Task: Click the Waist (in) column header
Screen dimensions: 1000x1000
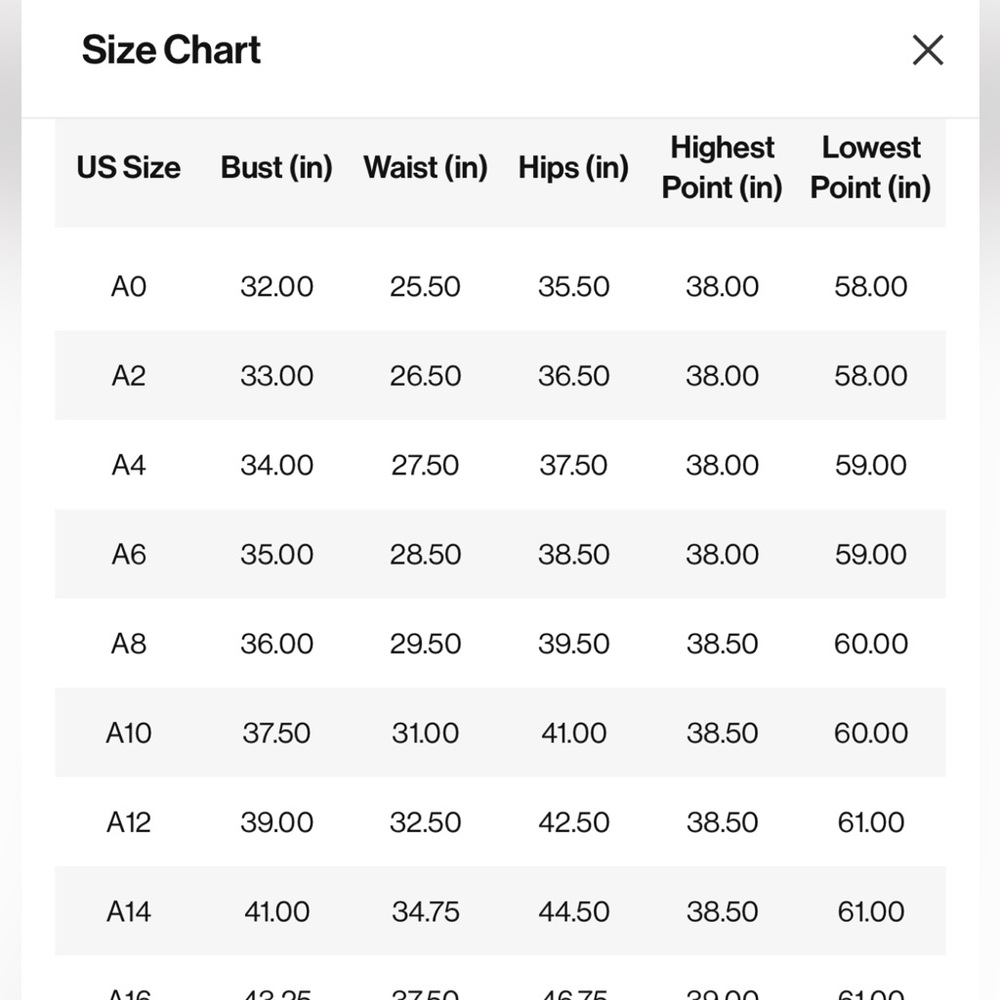Action: tap(425, 168)
